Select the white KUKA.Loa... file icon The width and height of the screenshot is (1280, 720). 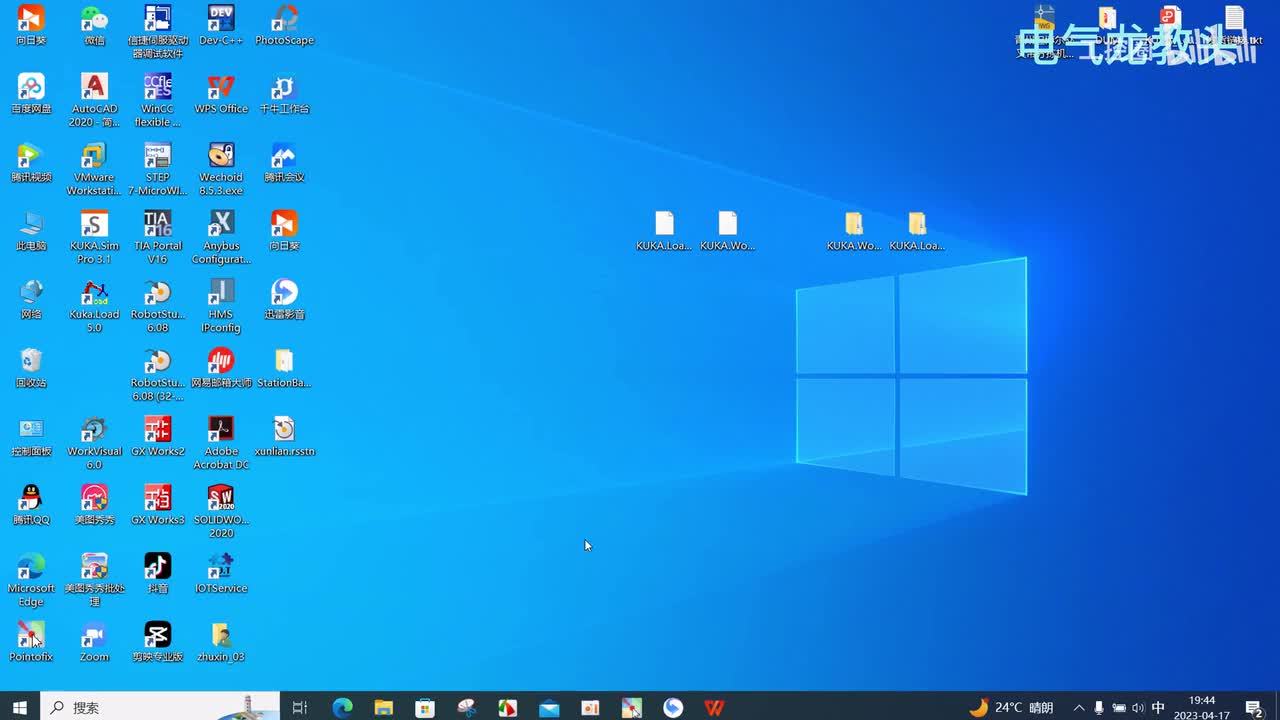click(x=664, y=231)
